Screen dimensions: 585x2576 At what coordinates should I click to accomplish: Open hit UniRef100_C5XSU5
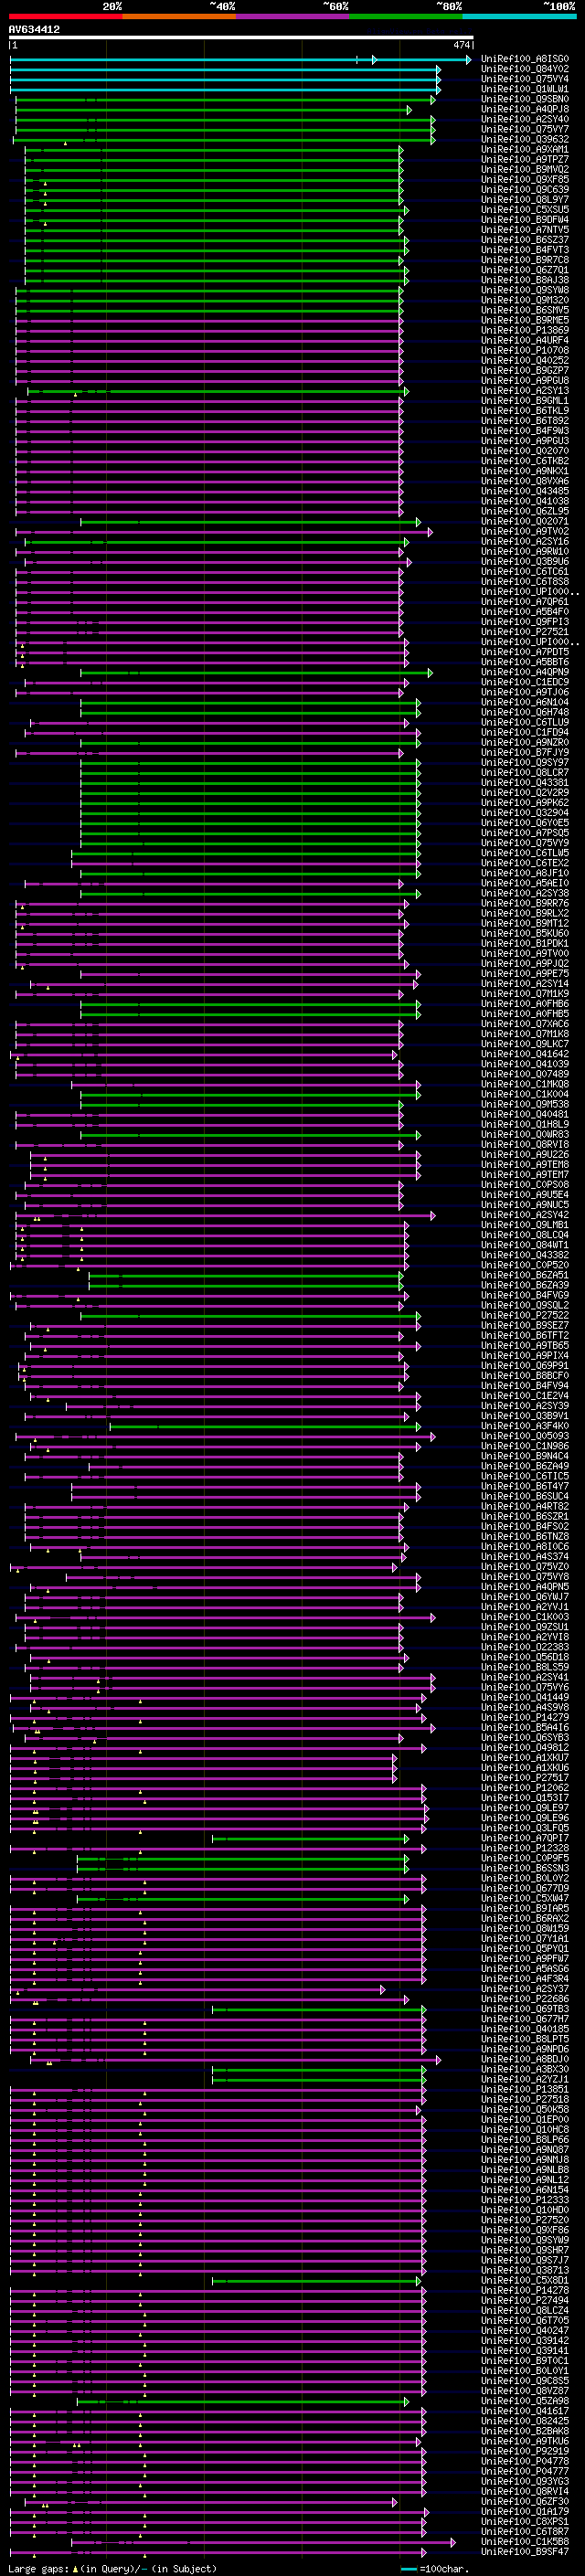coord(525,211)
